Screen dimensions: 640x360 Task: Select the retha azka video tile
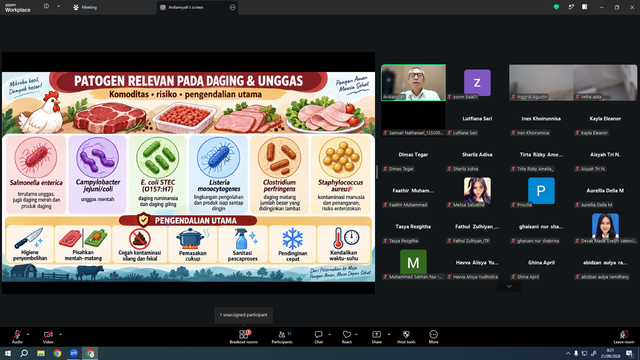(x=605, y=82)
